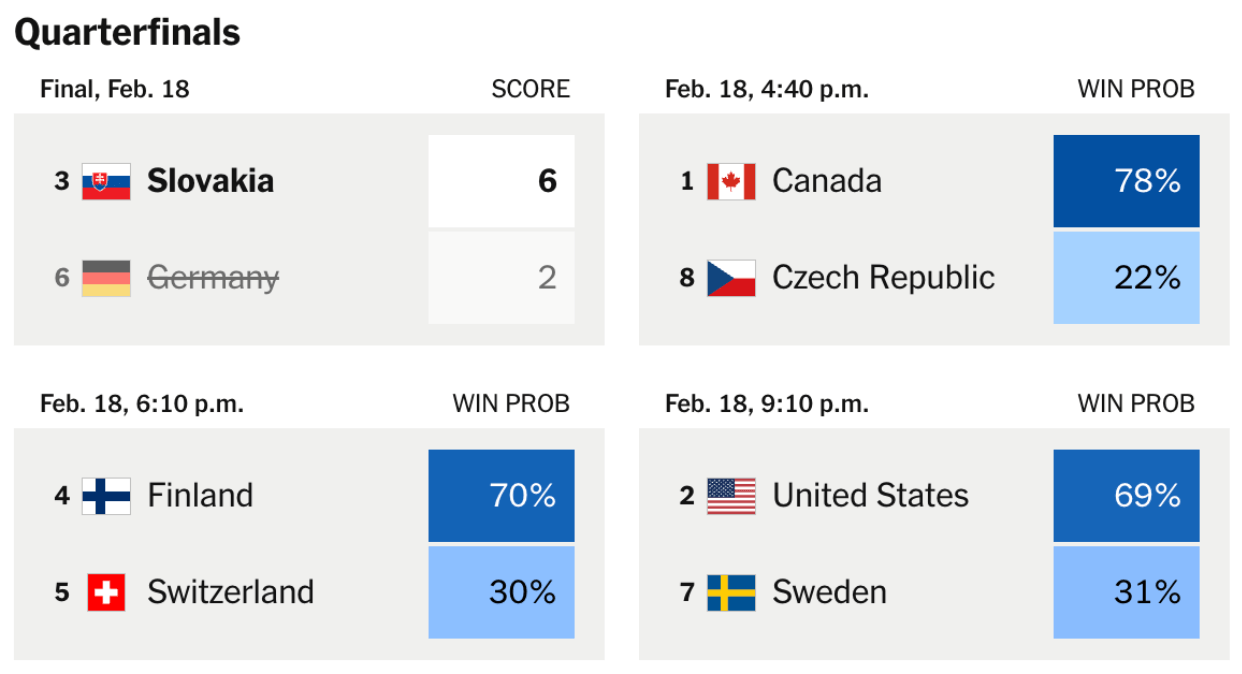
Task: Open the Czech Republic team link
Action: (883, 277)
